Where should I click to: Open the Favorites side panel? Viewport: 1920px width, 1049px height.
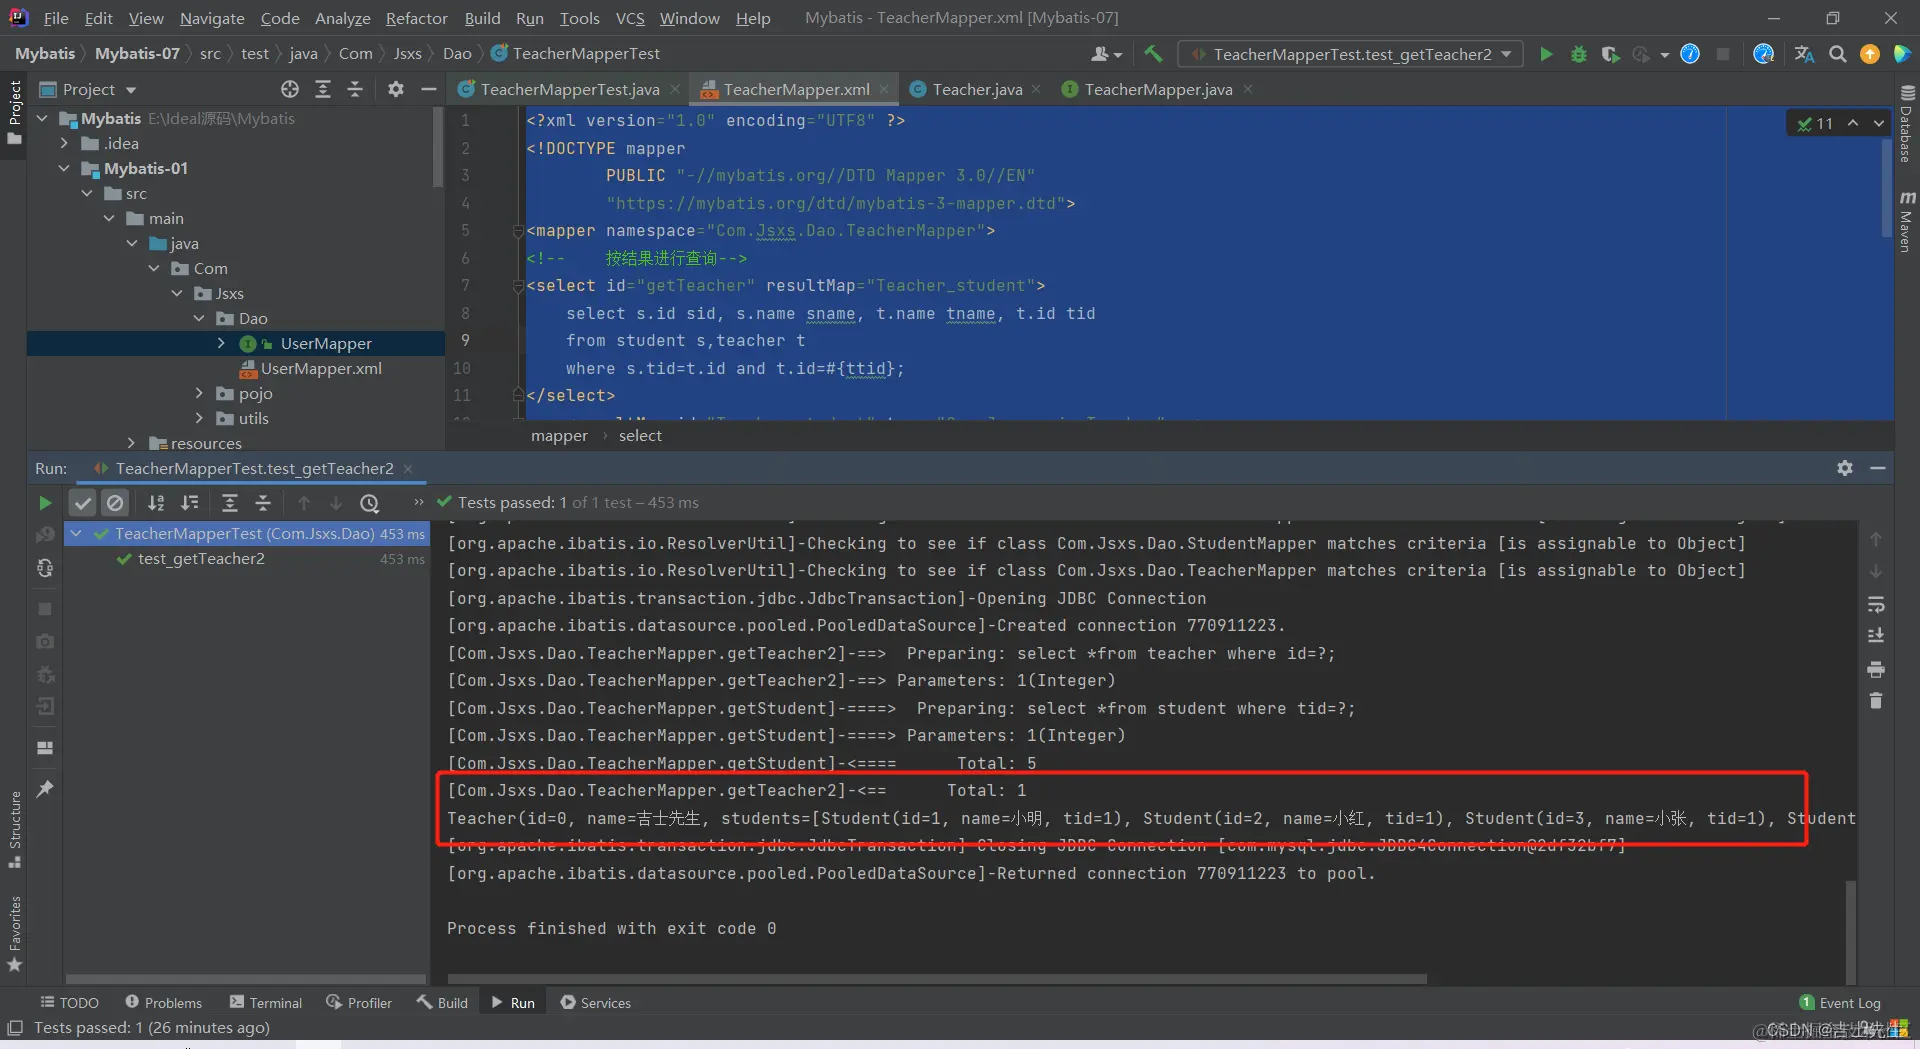(15, 933)
